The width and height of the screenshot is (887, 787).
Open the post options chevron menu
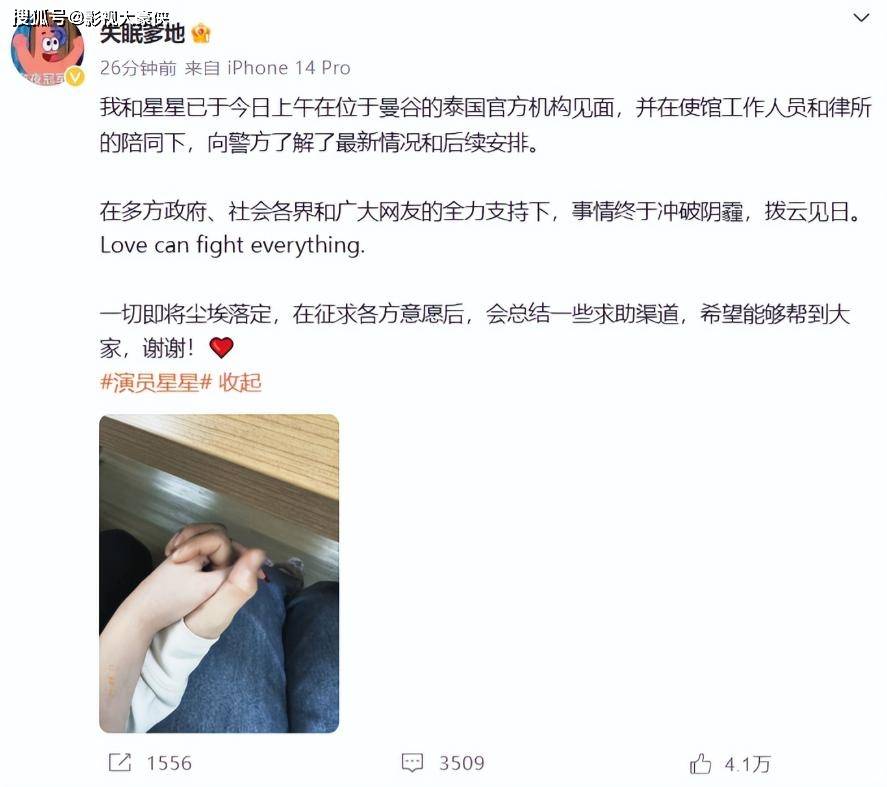click(x=861, y=18)
